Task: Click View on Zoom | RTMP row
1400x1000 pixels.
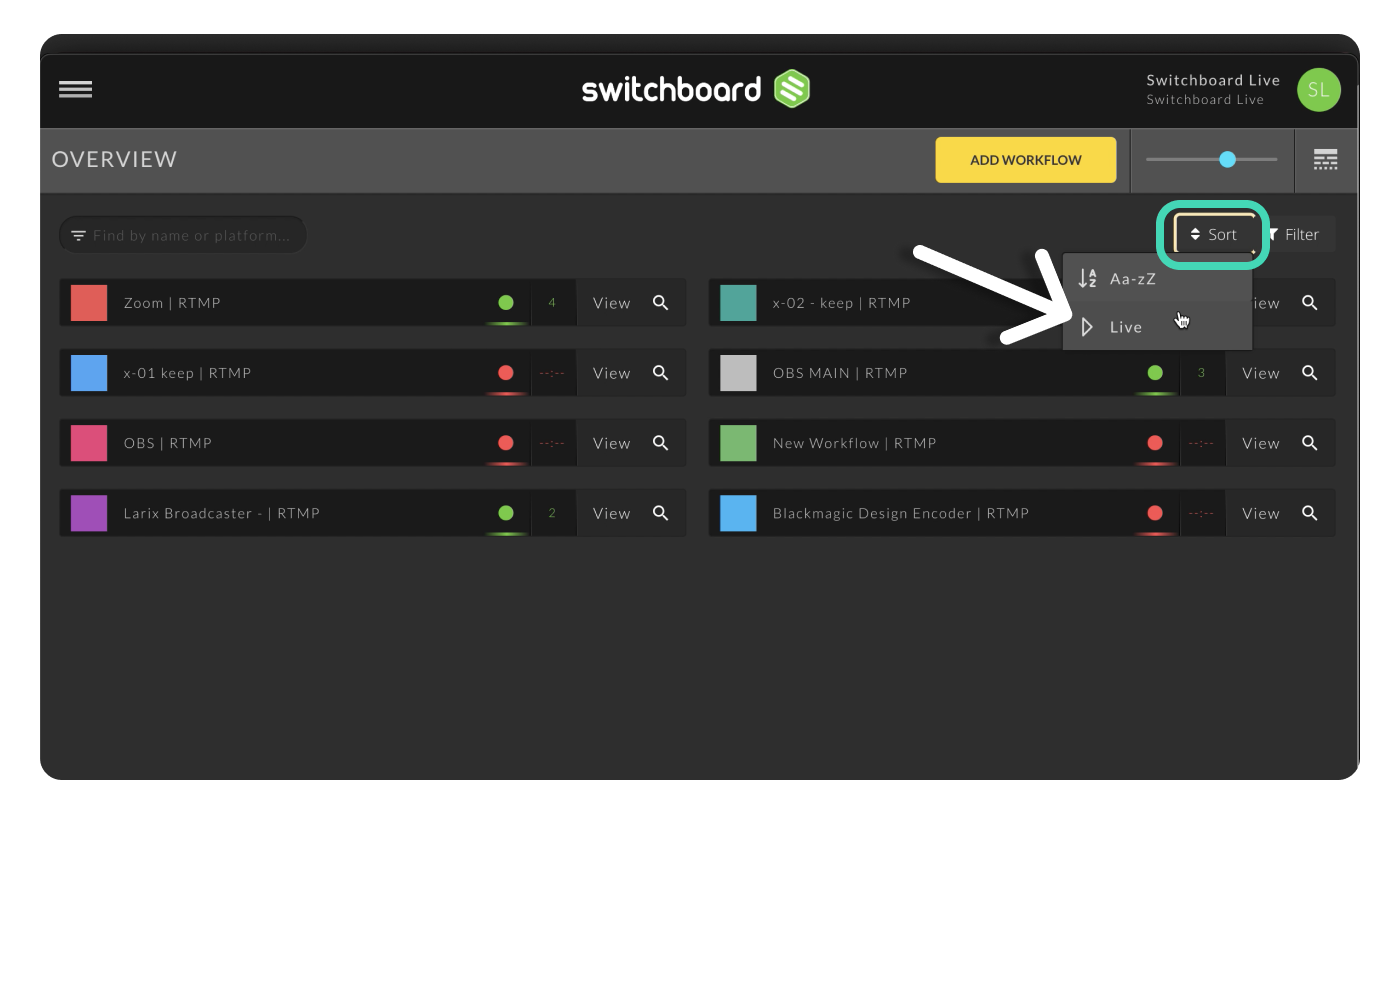Action: pos(612,303)
